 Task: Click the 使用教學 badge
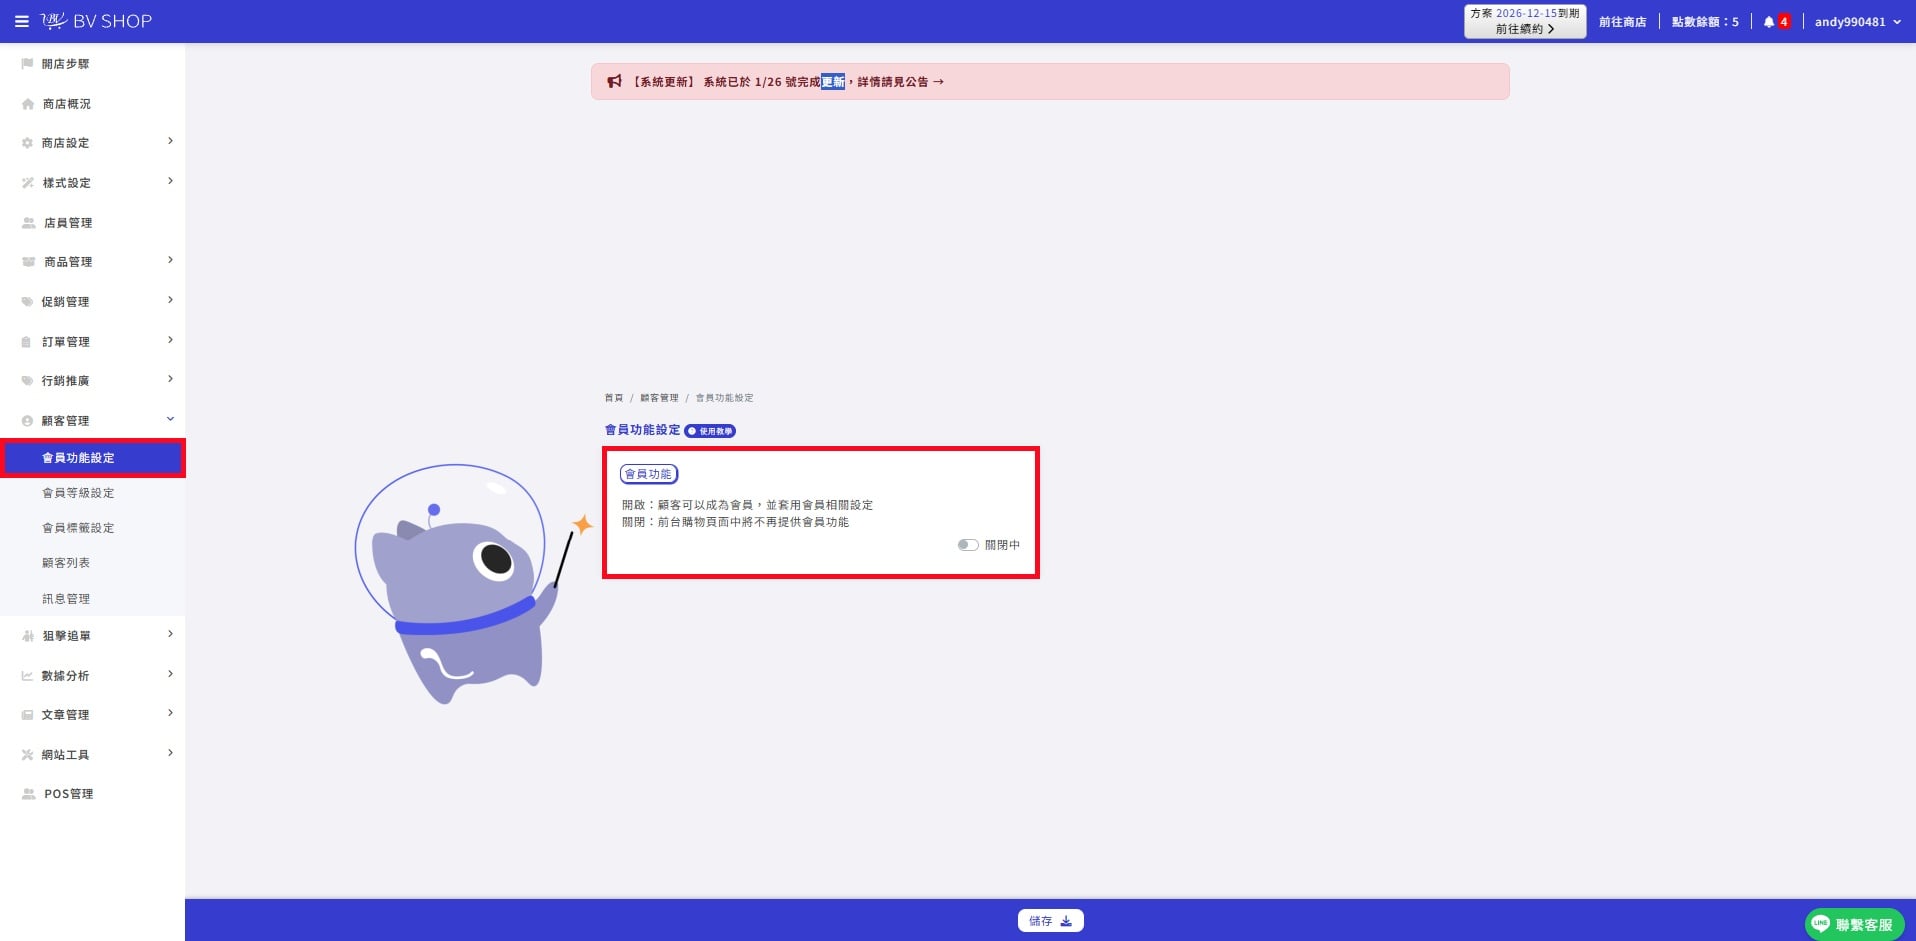click(710, 431)
